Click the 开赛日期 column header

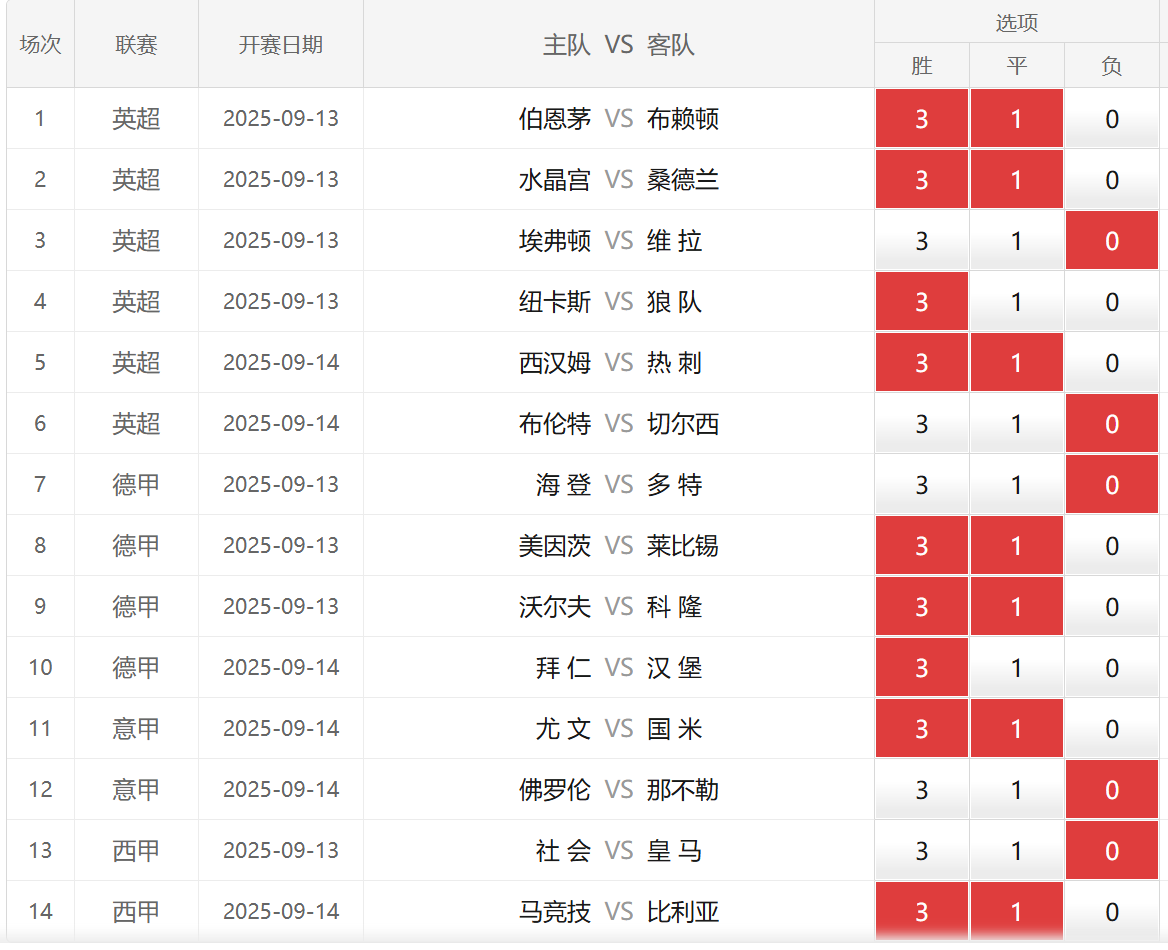(x=281, y=45)
